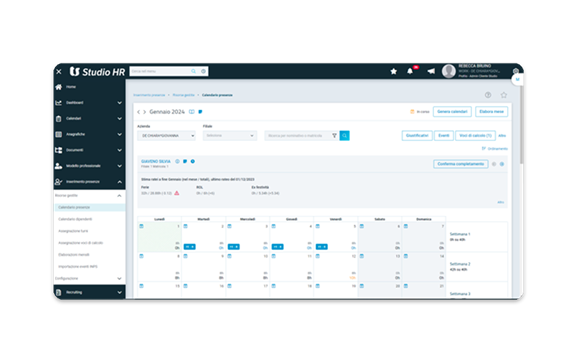Go to next month arrow

click(x=144, y=112)
